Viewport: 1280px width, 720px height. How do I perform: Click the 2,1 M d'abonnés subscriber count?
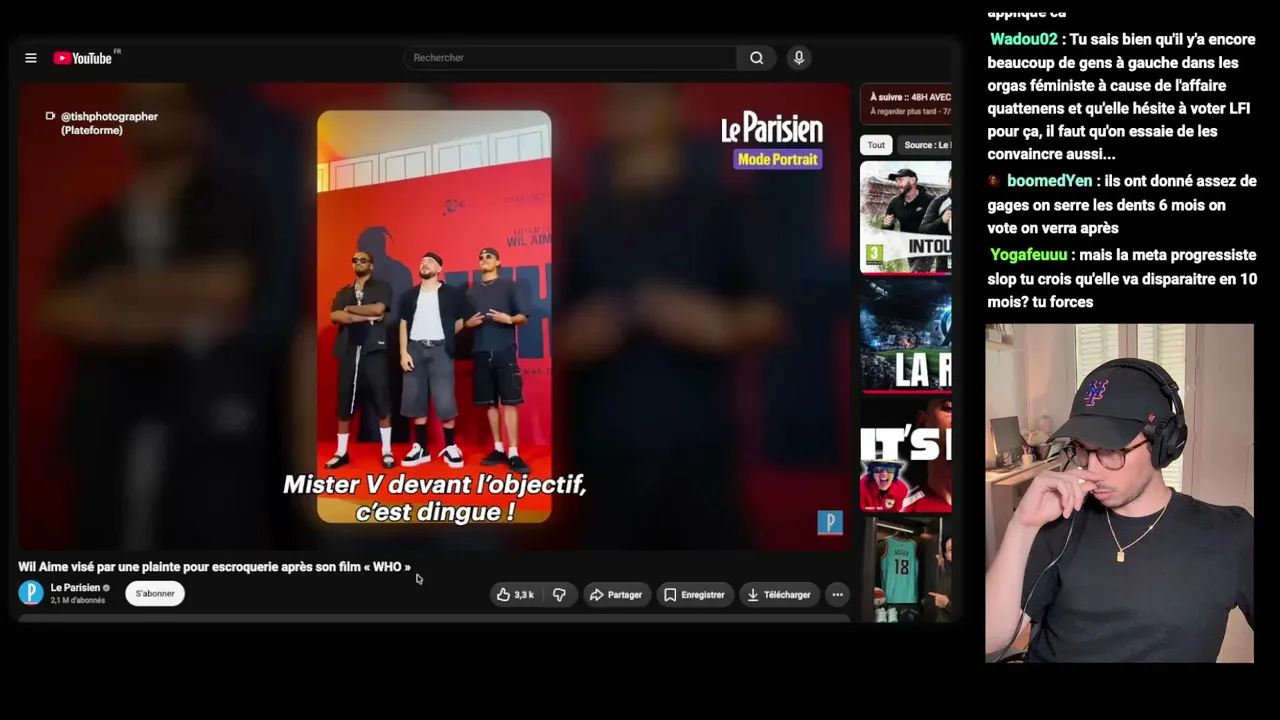click(78, 601)
